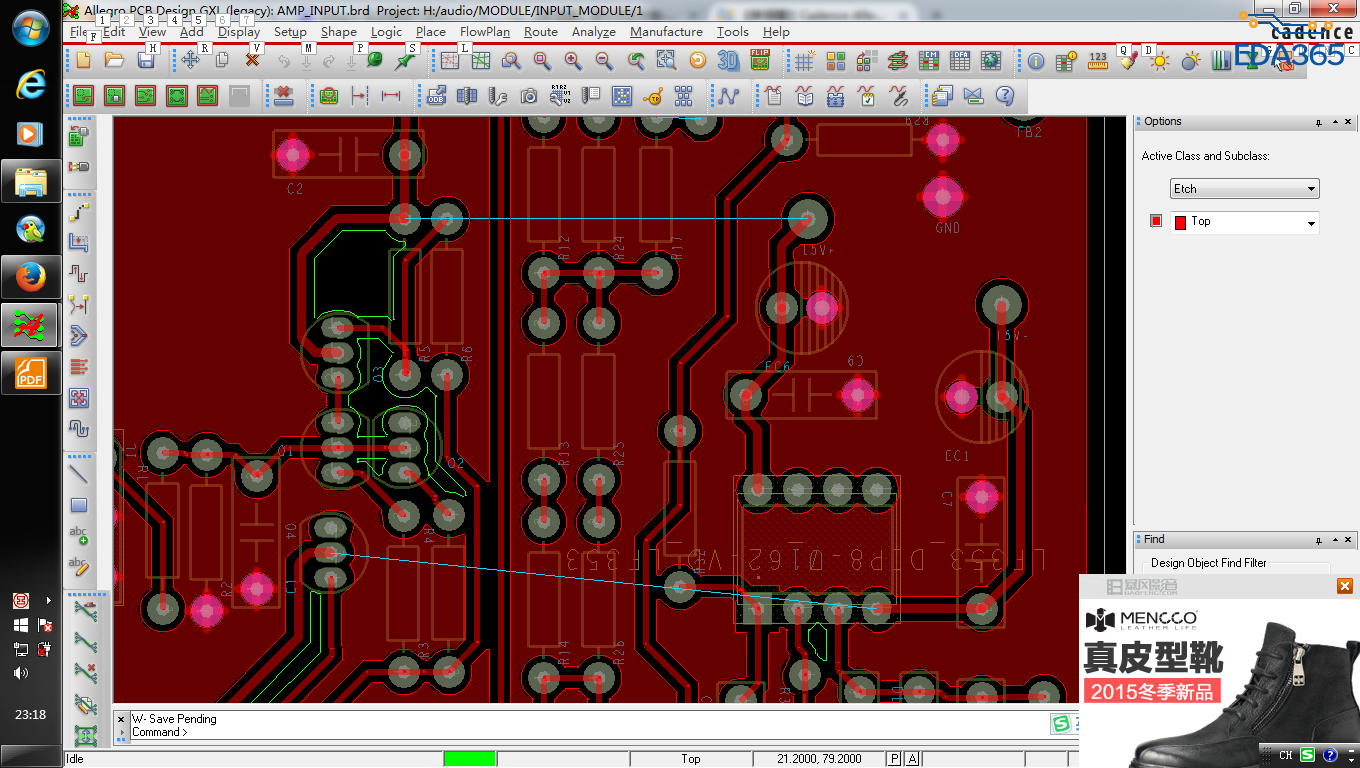
Task: Expand the hidden system tray icons arrow
Action: click(48, 601)
